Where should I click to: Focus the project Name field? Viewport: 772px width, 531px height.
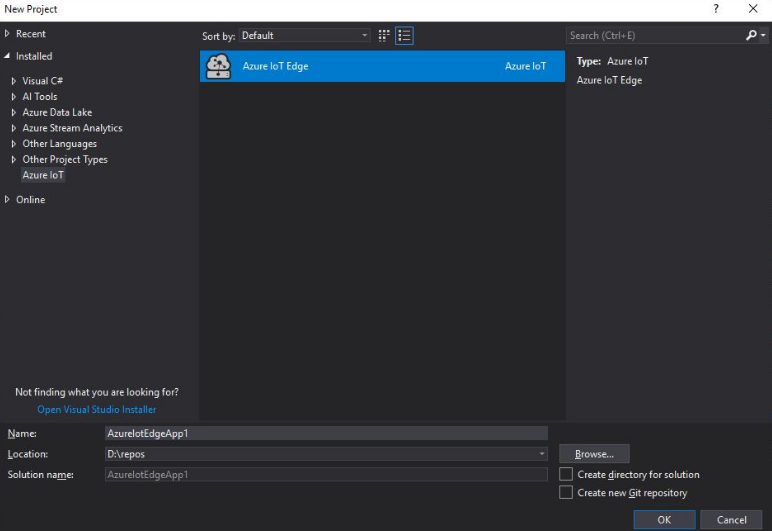click(326, 433)
